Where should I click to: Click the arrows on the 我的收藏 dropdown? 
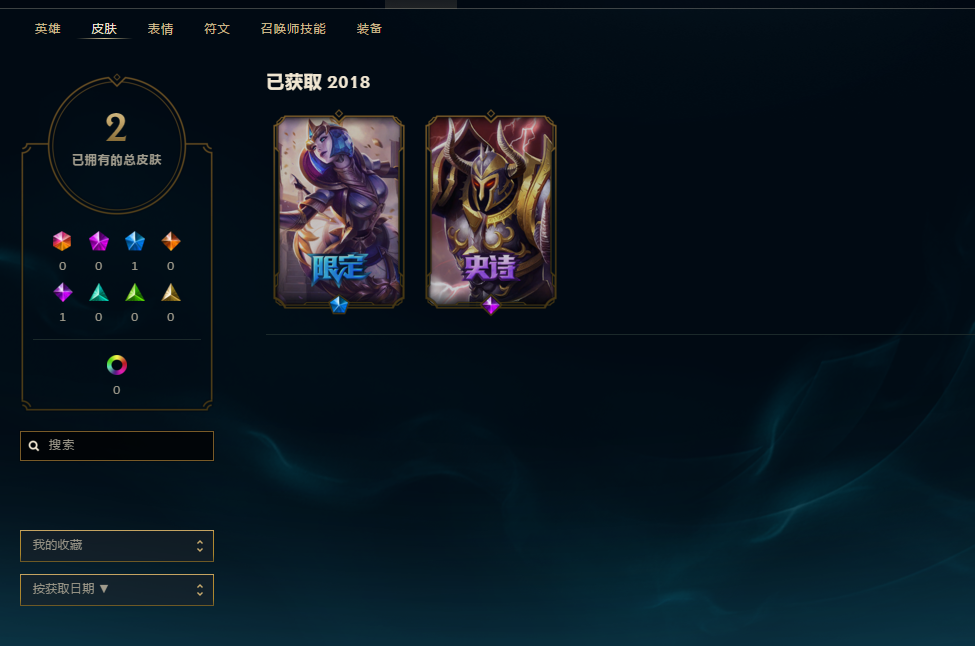pyautogui.click(x=200, y=546)
